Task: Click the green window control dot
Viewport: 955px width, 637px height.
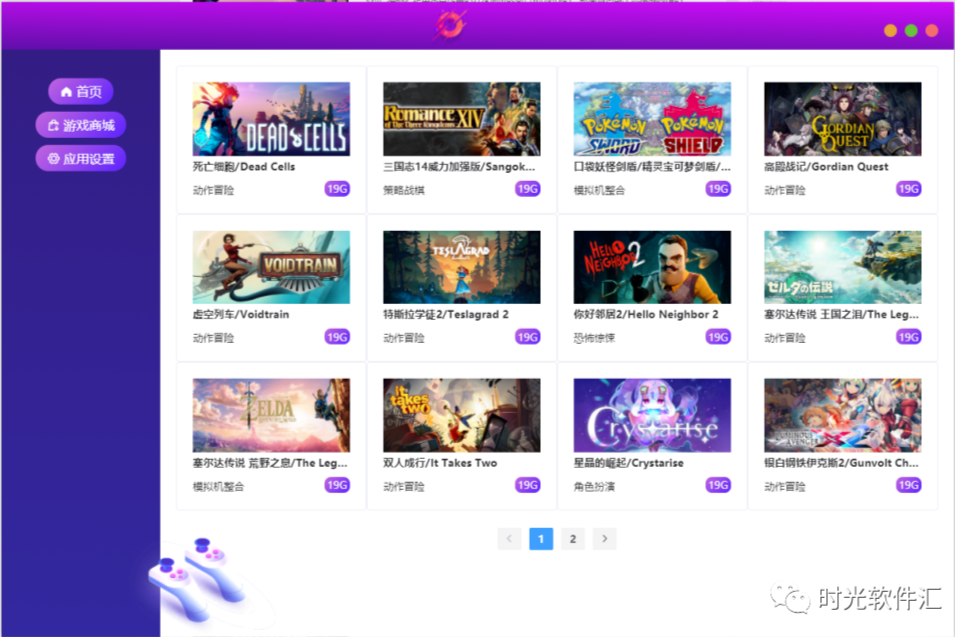Action: [x=911, y=30]
